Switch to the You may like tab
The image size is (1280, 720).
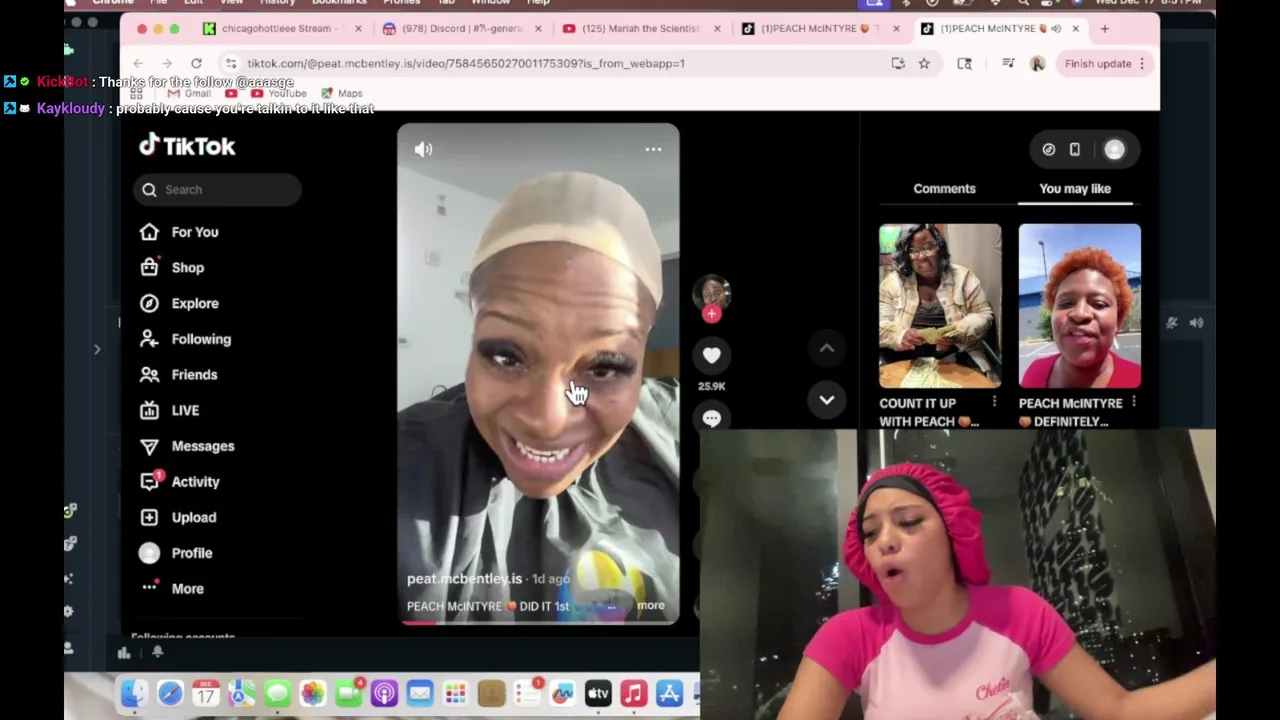pos(1075,188)
